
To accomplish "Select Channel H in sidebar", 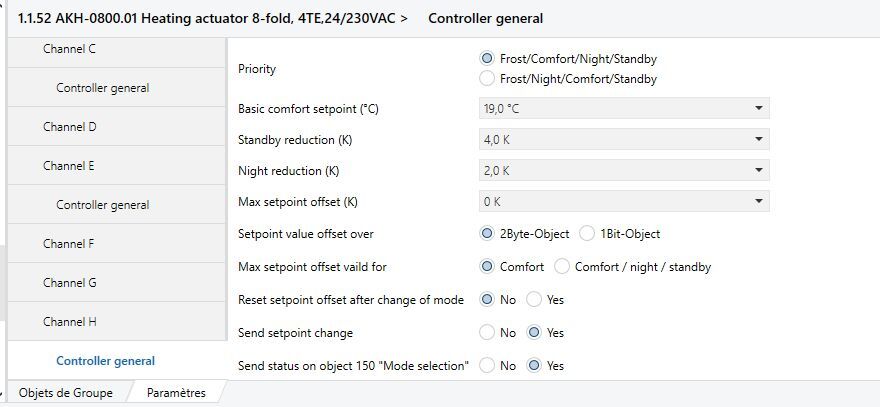I will pyautogui.click(x=70, y=322).
